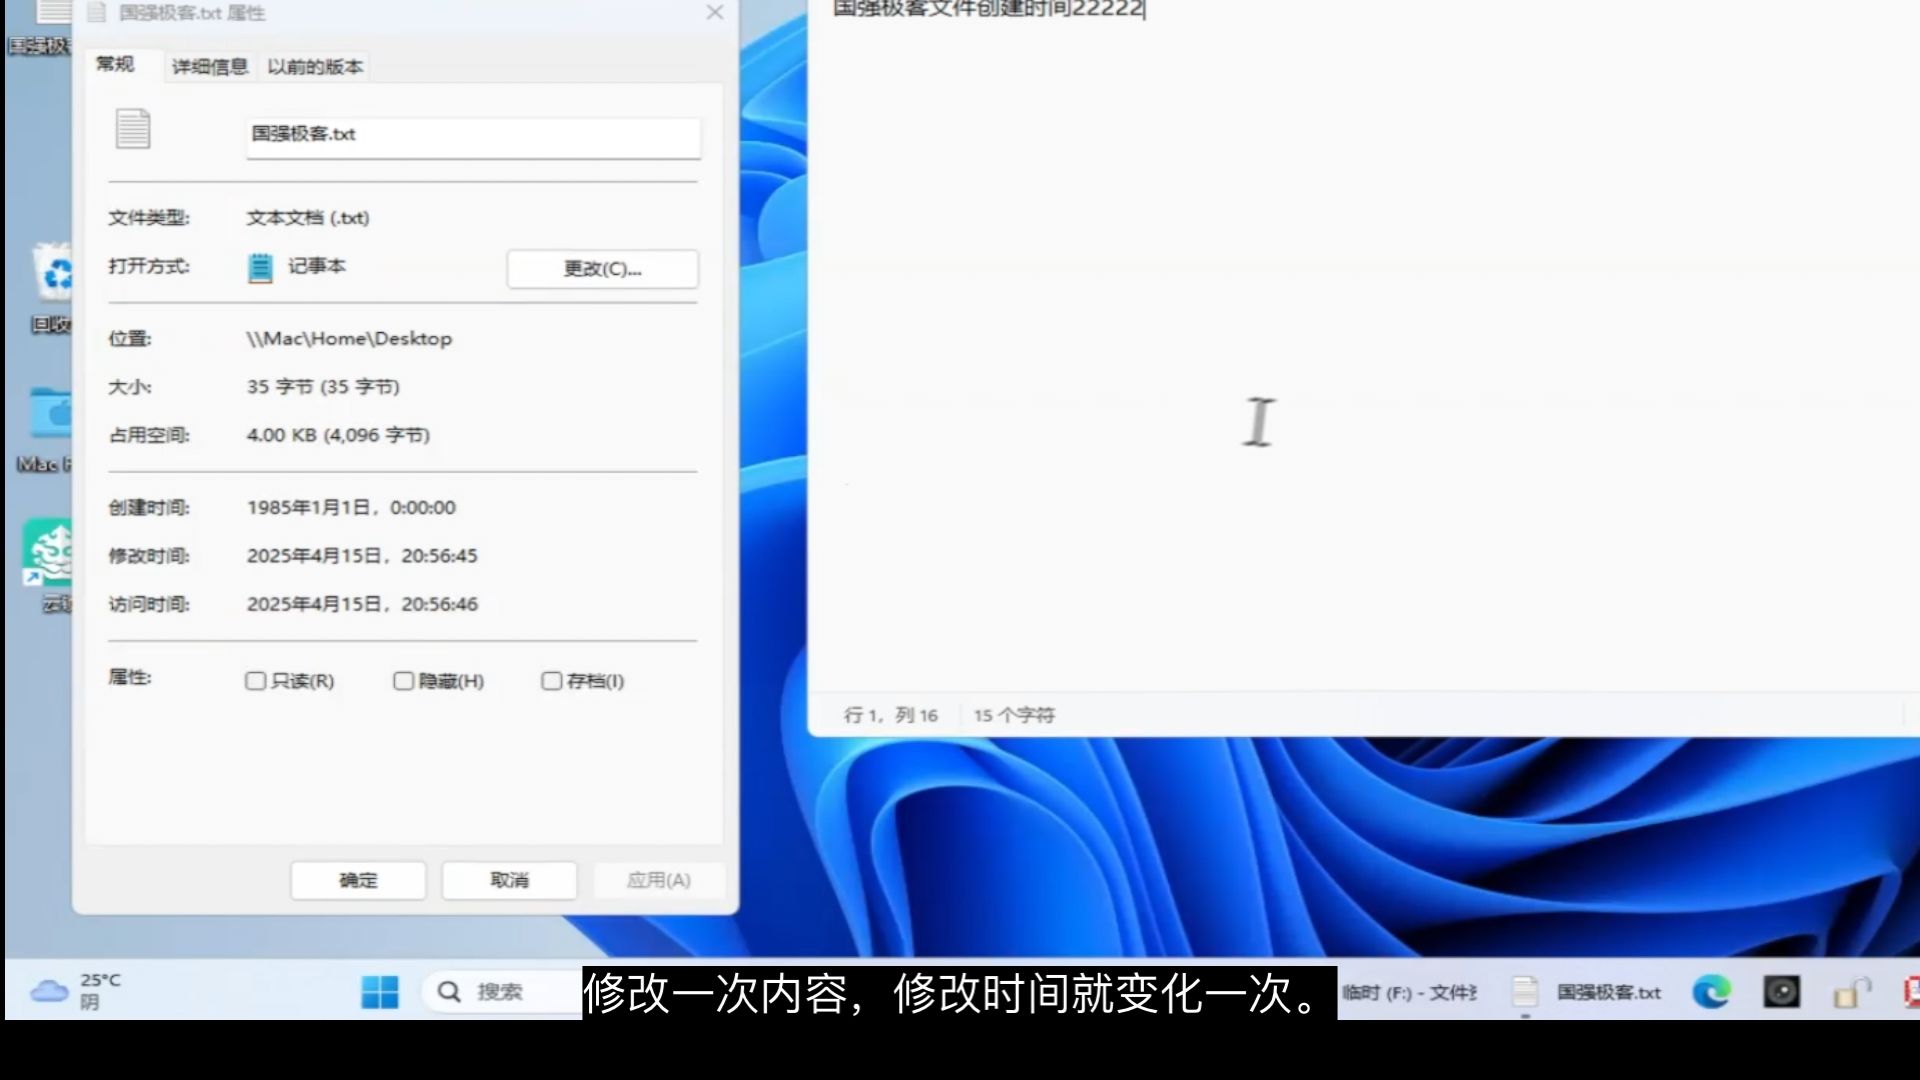Select the green cloud app desktop shortcut

pos(48,565)
